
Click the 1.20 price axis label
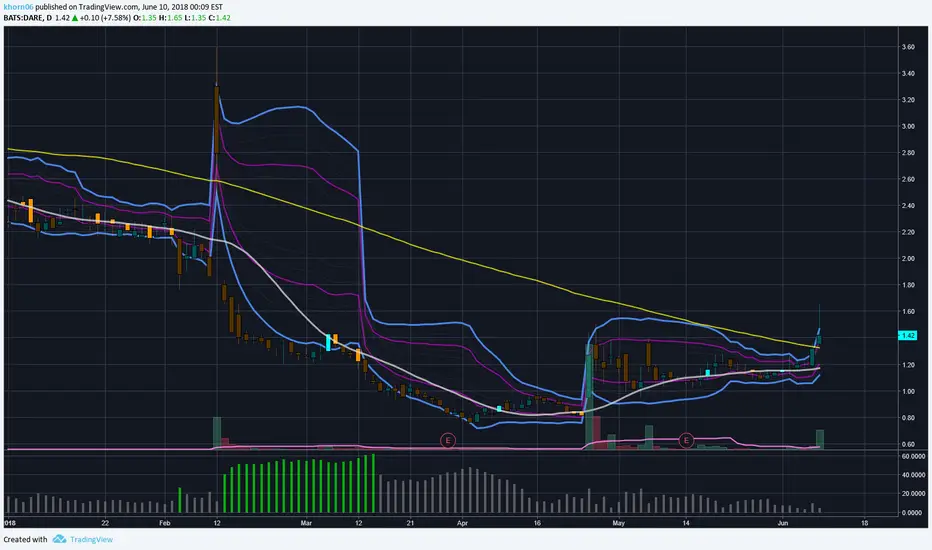(x=908, y=365)
